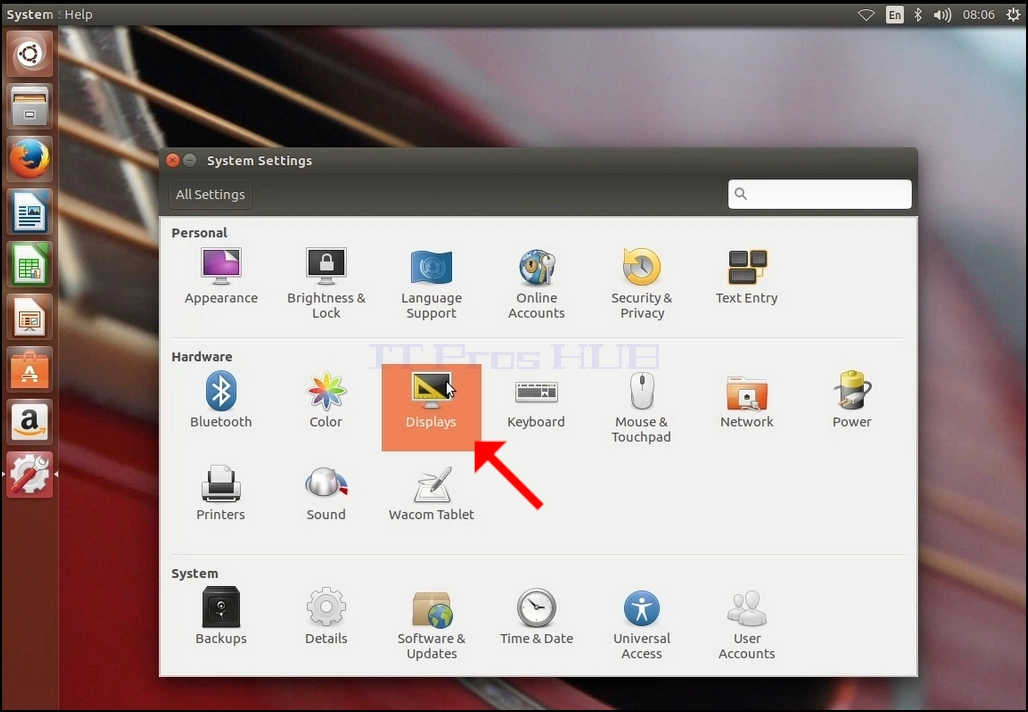The height and width of the screenshot is (712, 1028).
Task: Close the System Settings window
Action: [172, 160]
